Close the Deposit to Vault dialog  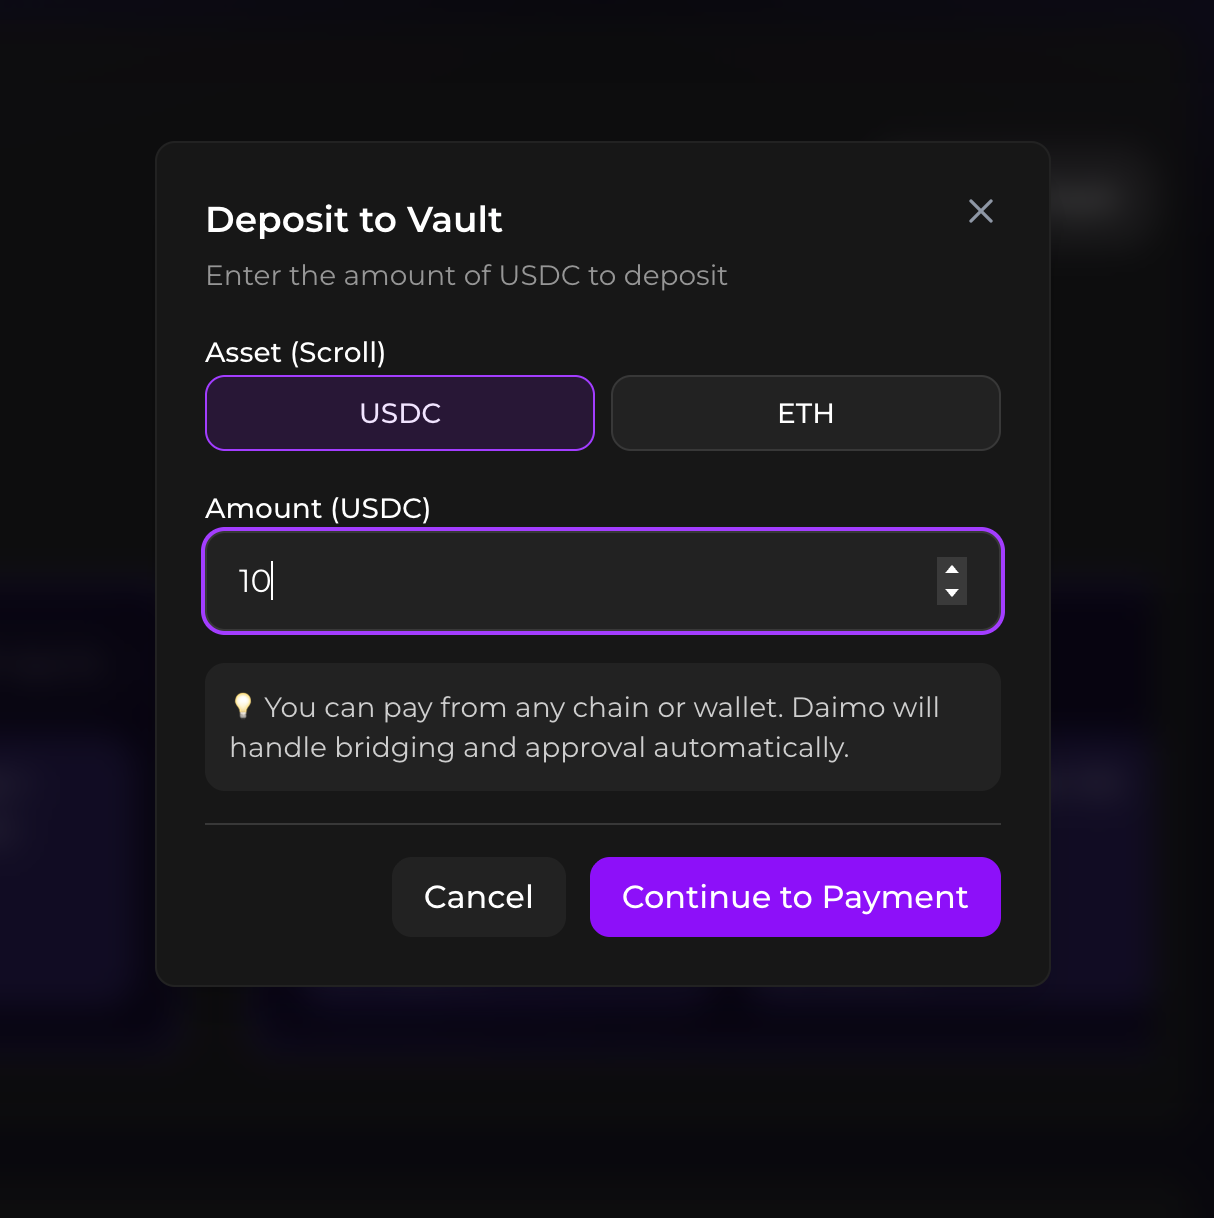980,211
